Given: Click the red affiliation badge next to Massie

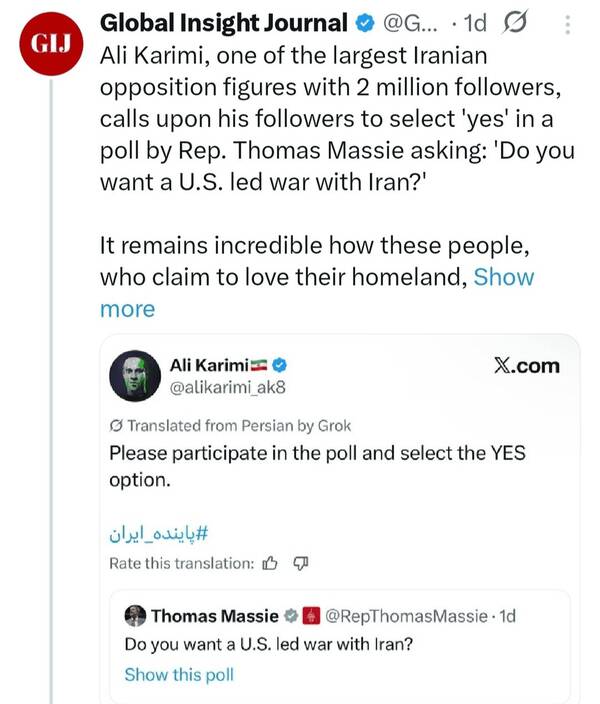Looking at the screenshot, I should point(310,615).
